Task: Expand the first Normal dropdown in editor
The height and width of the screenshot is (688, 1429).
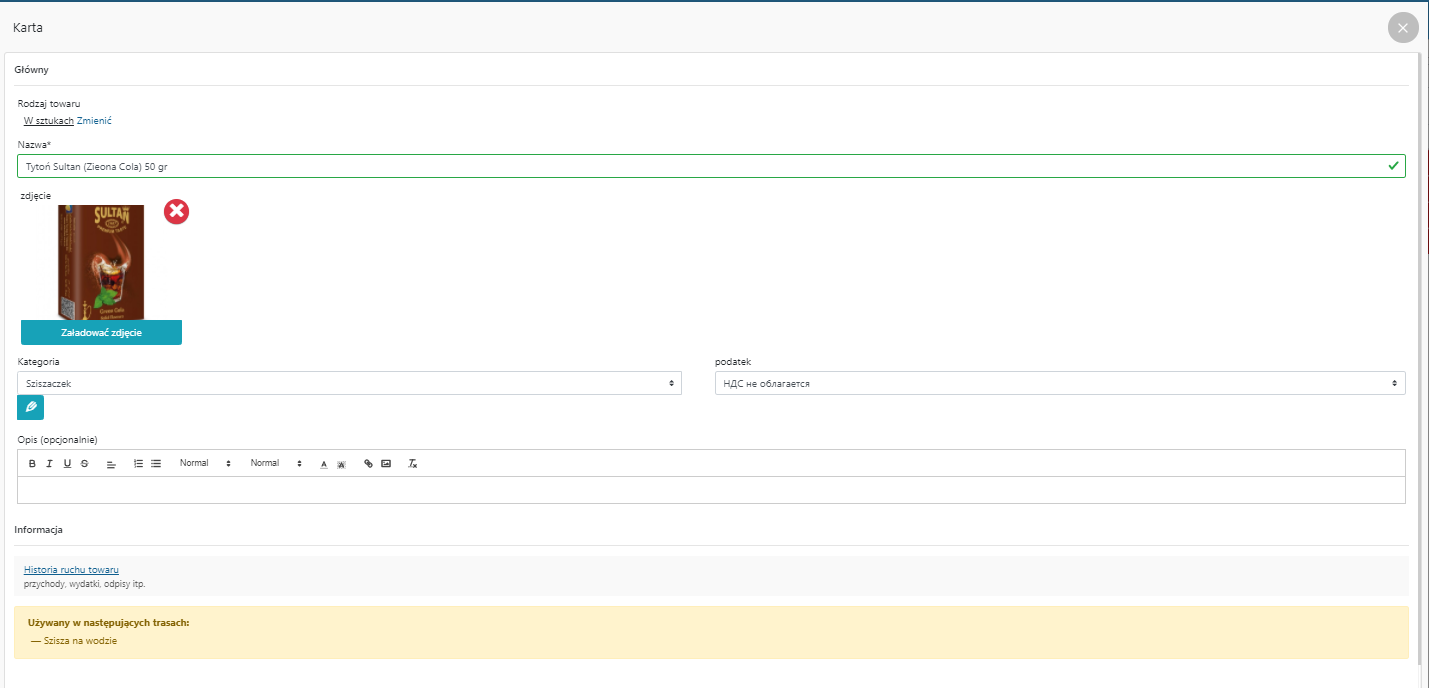Action: [x=205, y=464]
